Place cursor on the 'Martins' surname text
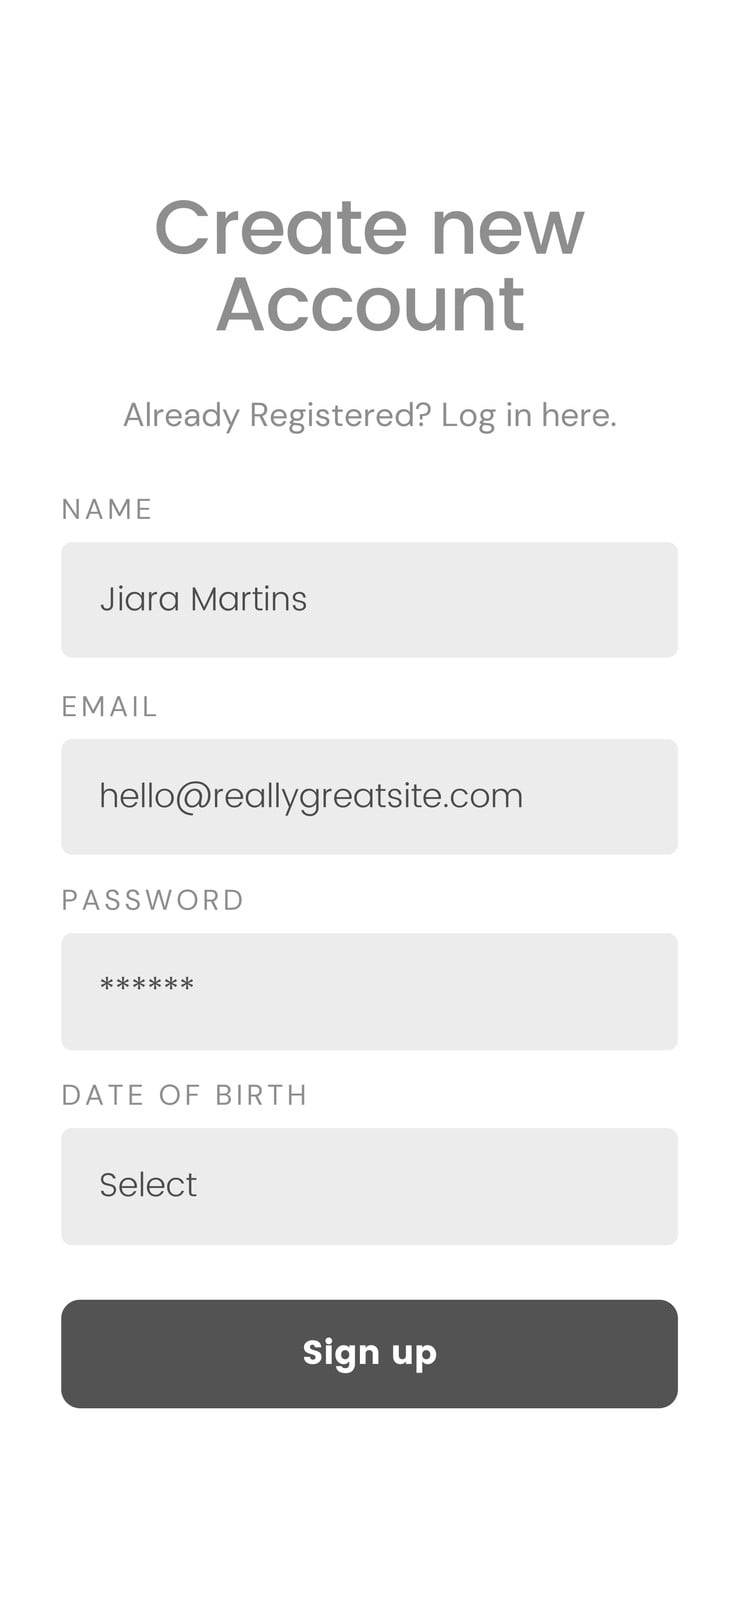739x1600 pixels. click(248, 599)
